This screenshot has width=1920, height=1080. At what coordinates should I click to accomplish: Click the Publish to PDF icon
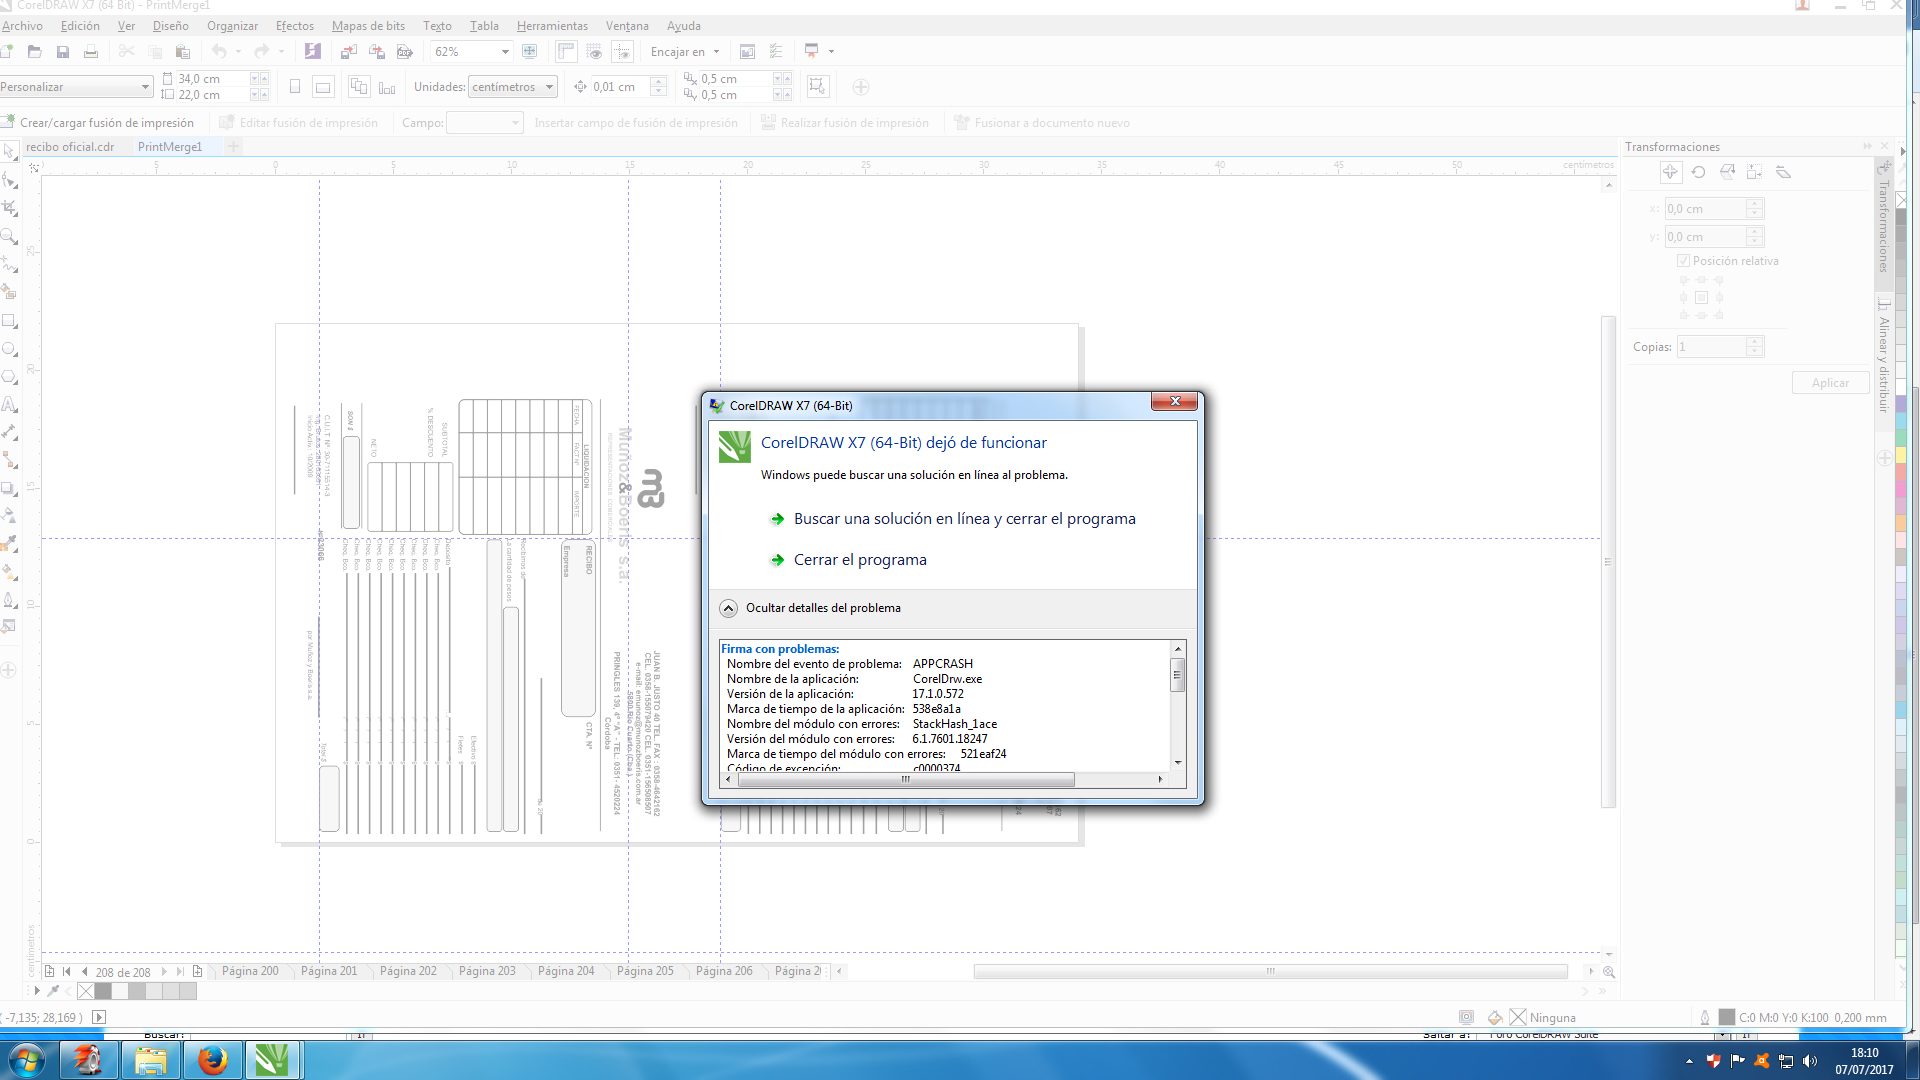405,51
